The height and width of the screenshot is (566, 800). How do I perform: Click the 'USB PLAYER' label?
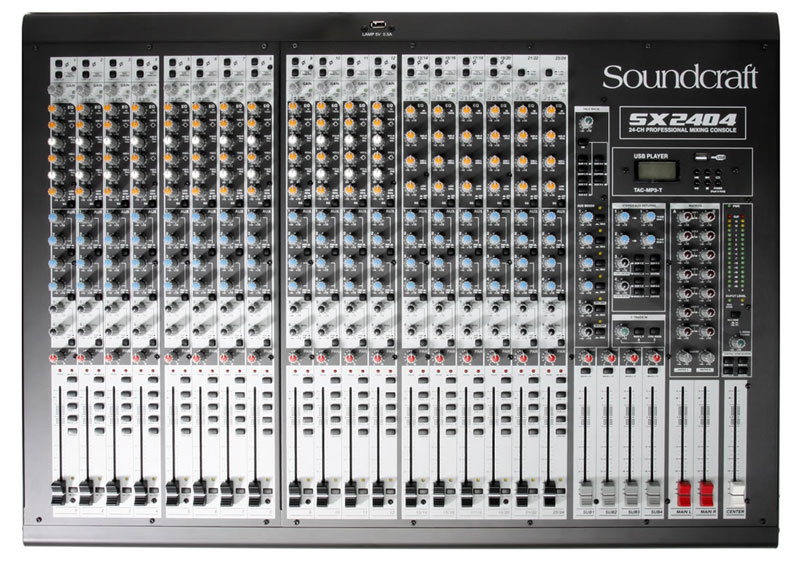651,156
